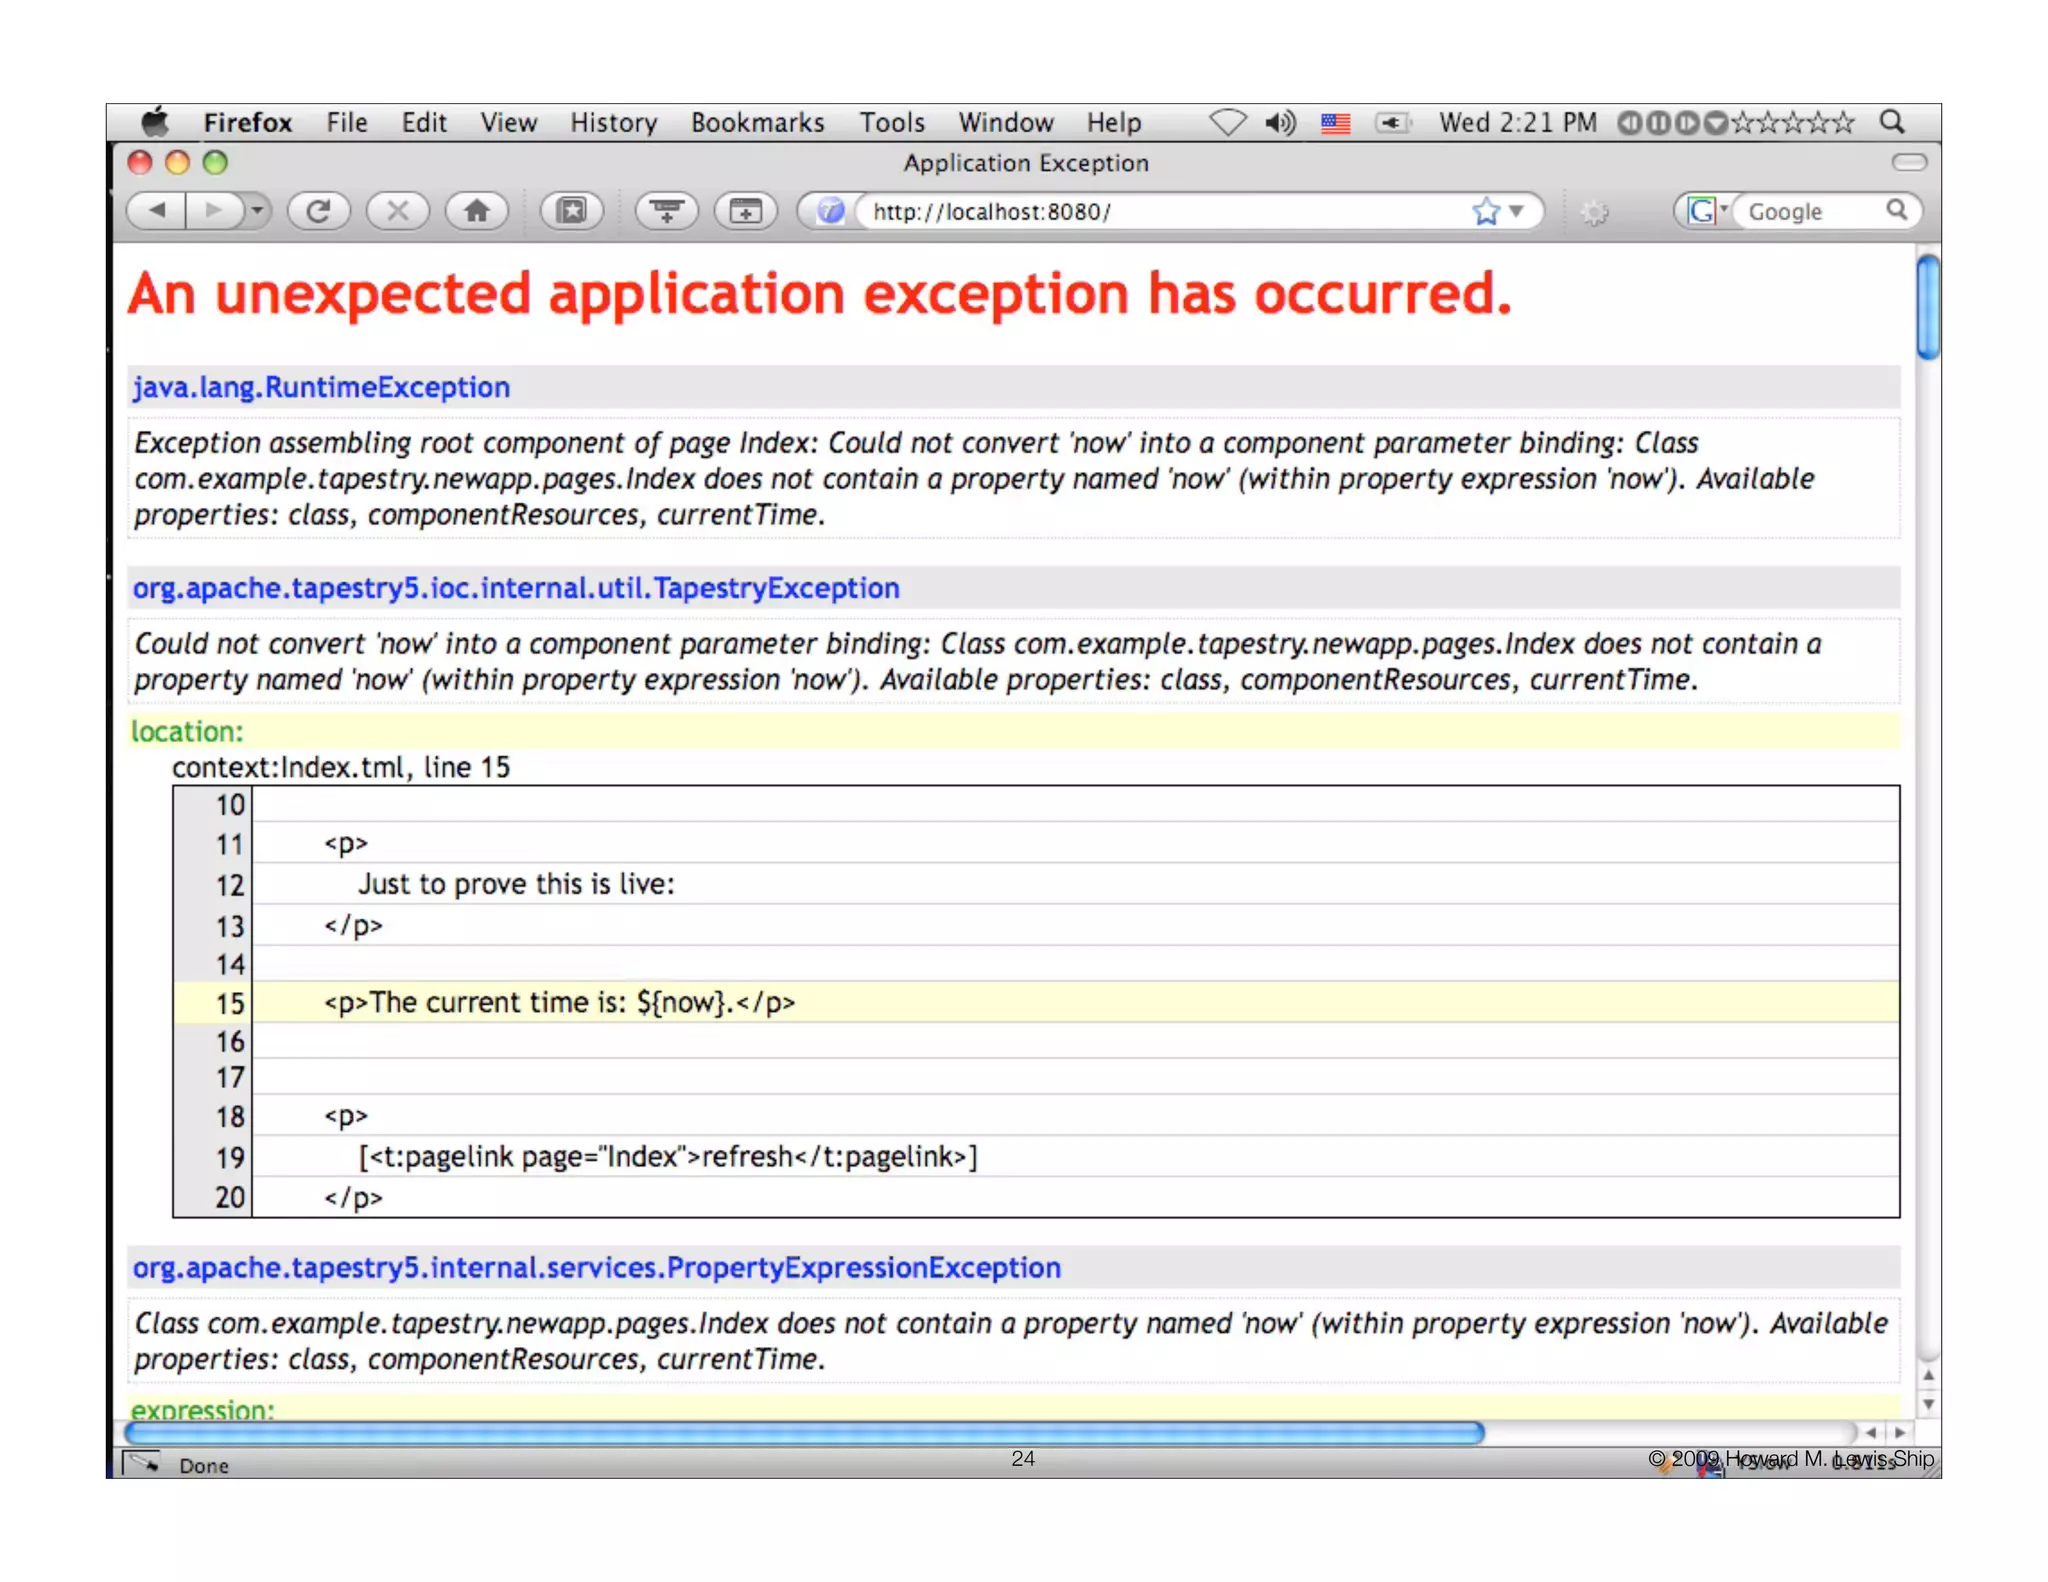Click the TapestryException heading

tap(516, 588)
